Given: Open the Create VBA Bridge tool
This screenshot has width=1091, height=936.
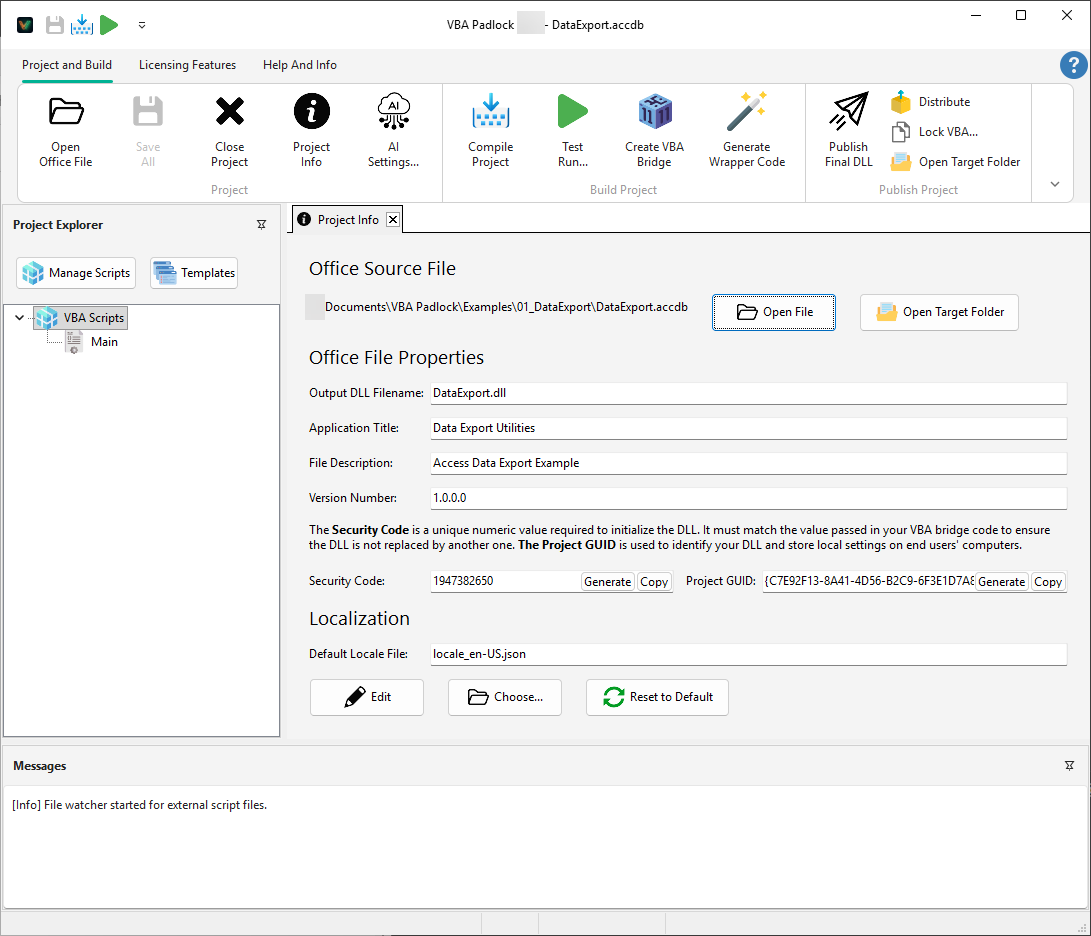Looking at the screenshot, I should [x=654, y=128].
